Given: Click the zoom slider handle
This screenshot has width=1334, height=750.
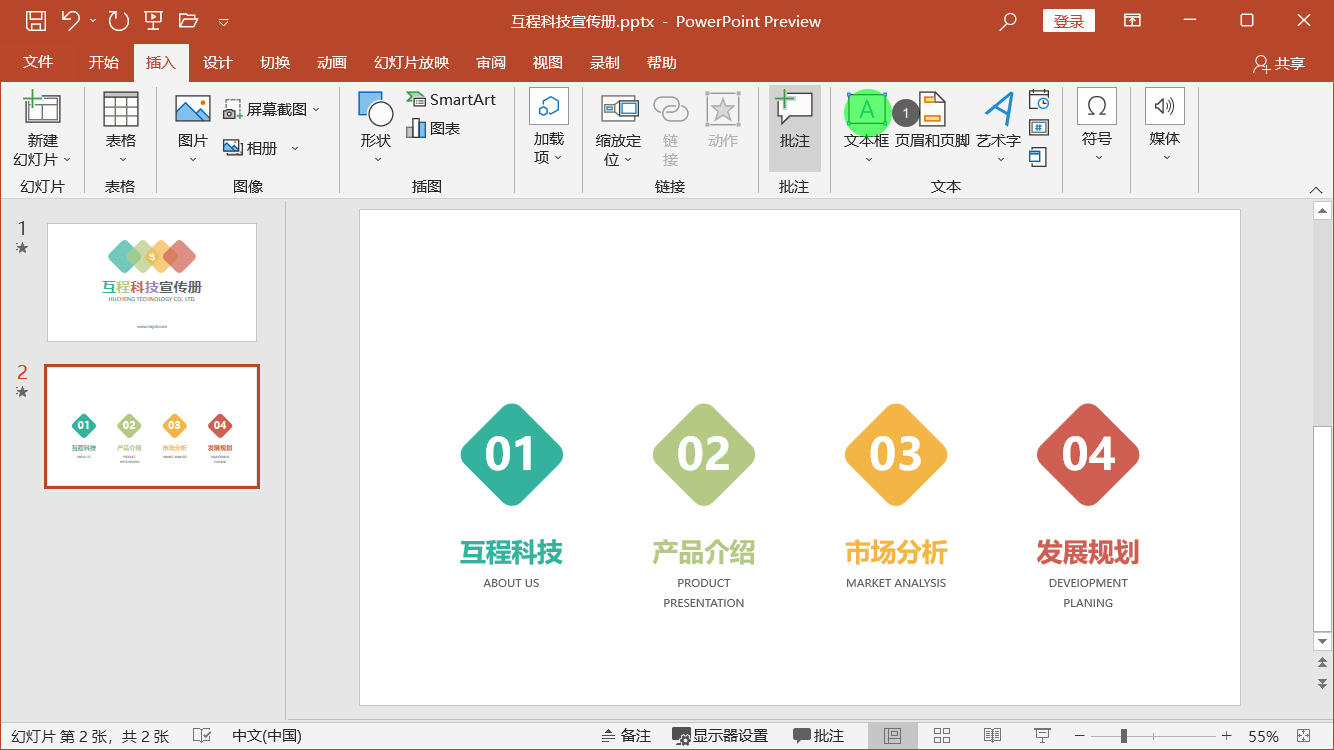Looking at the screenshot, I should pyautogui.click(x=1124, y=736).
